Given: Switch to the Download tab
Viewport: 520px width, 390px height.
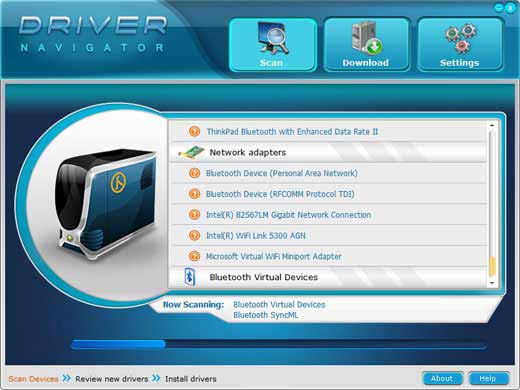Looking at the screenshot, I should pyautogui.click(x=366, y=45).
